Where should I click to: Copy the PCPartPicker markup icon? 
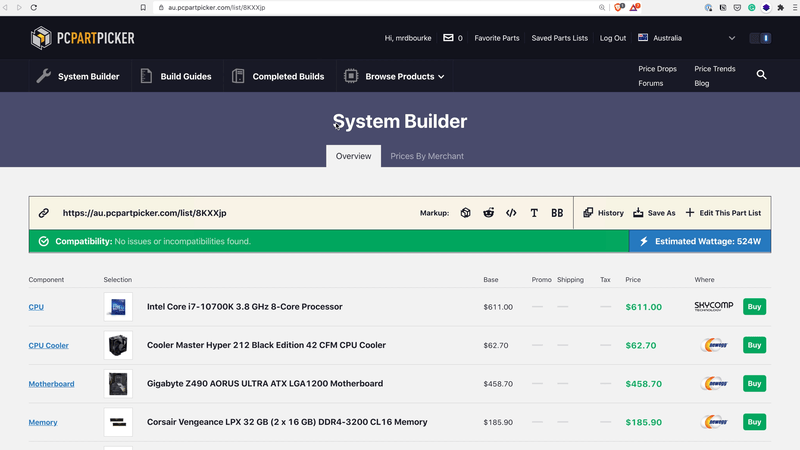pyautogui.click(x=465, y=213)
